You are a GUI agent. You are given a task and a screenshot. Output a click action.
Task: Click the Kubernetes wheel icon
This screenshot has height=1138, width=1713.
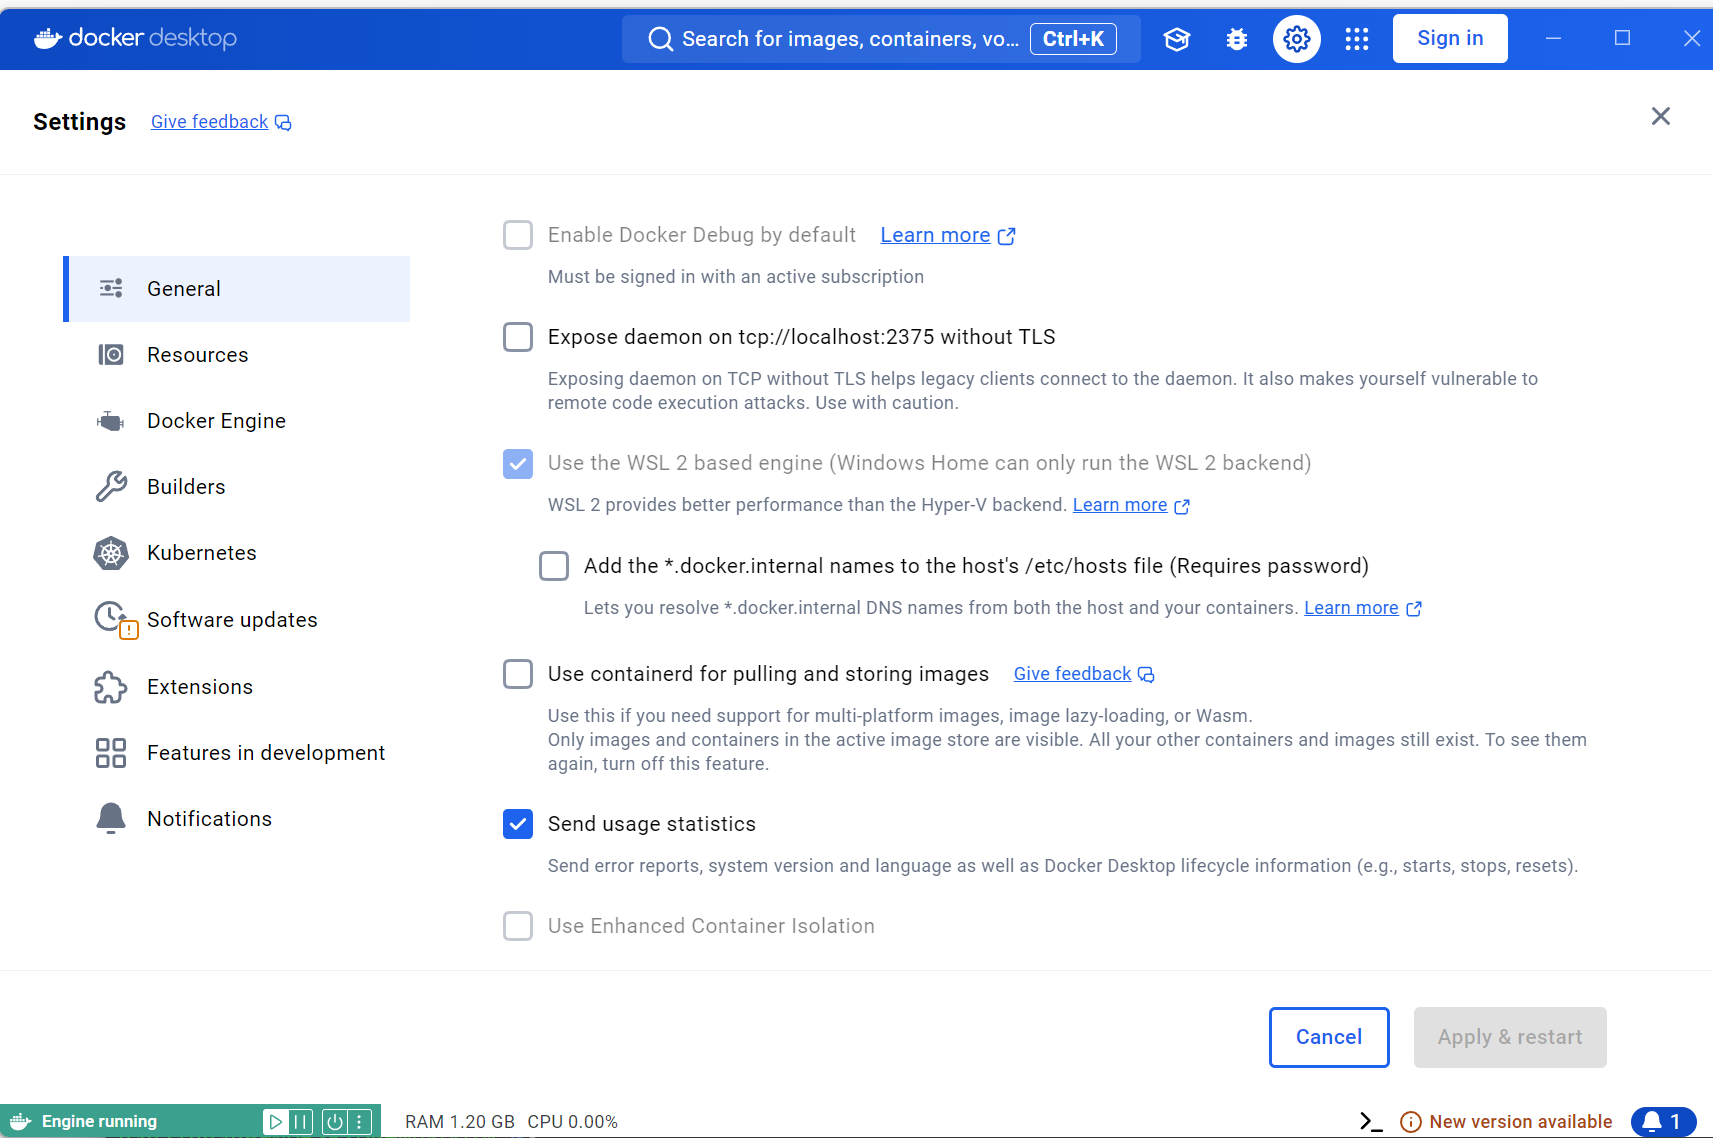pyautogui.click(x=111, y=553)
